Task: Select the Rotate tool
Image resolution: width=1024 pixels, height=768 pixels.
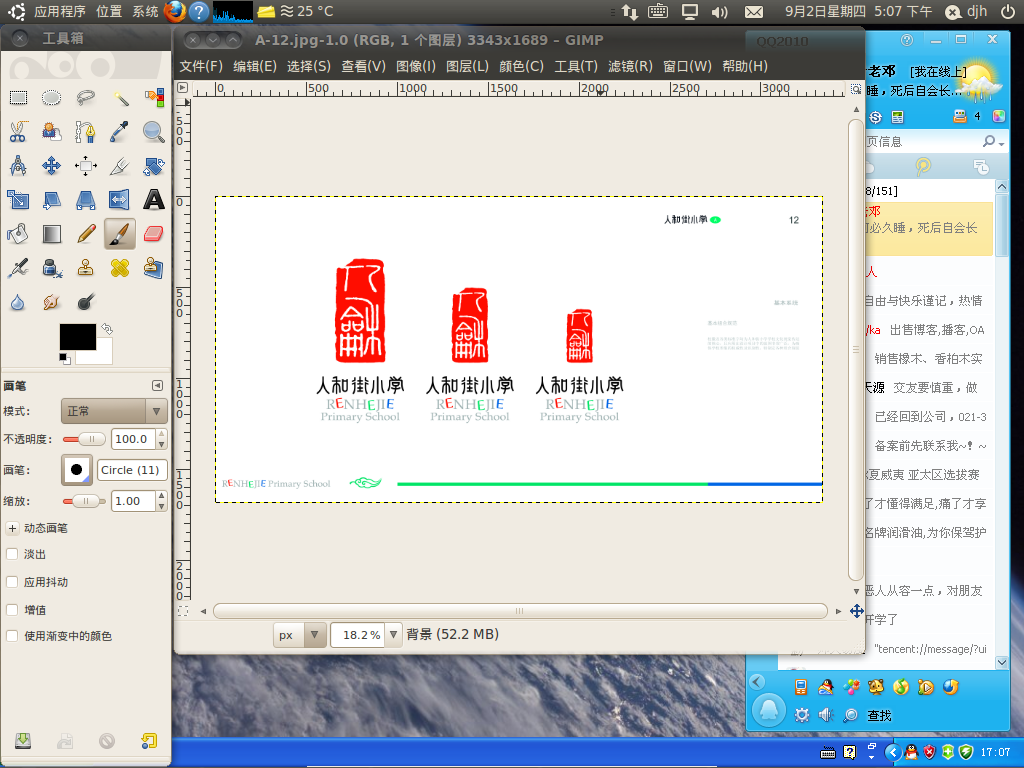Action: click(x=153, y=166)
